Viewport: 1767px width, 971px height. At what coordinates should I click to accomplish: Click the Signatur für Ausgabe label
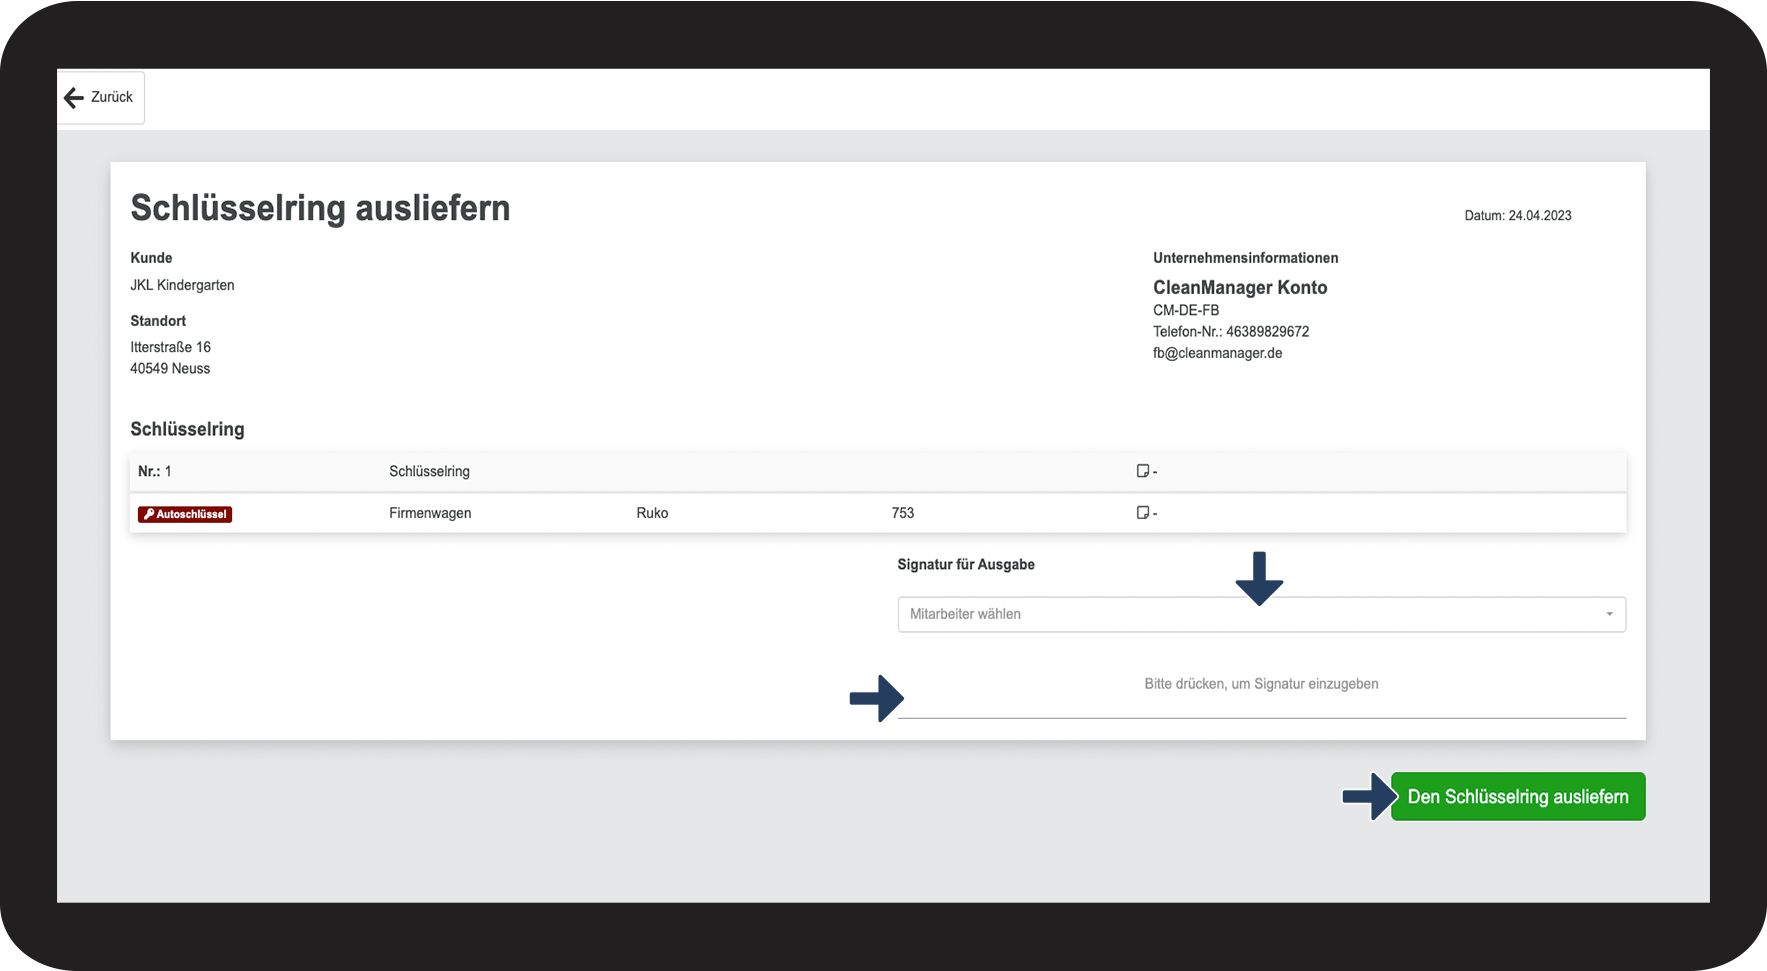tap(966, 564)
